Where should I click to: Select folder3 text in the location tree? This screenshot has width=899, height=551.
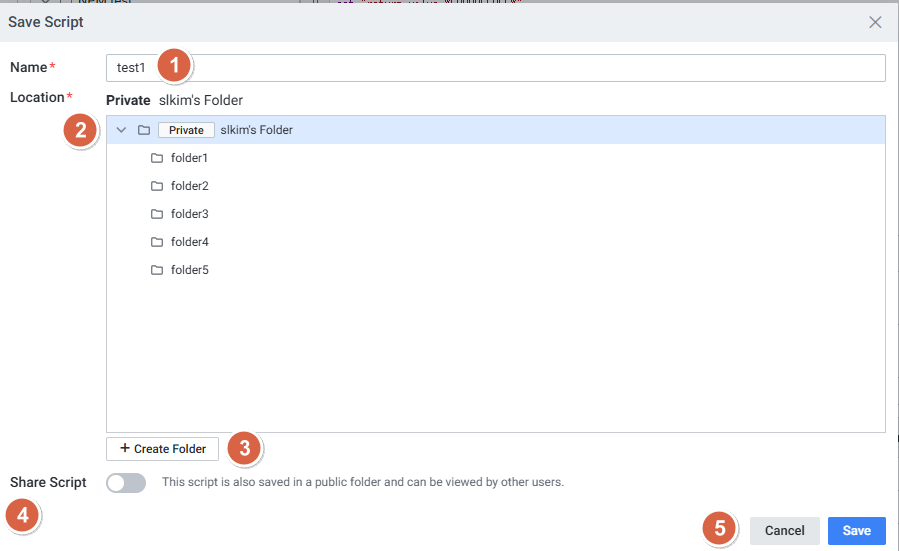(189, 214)
